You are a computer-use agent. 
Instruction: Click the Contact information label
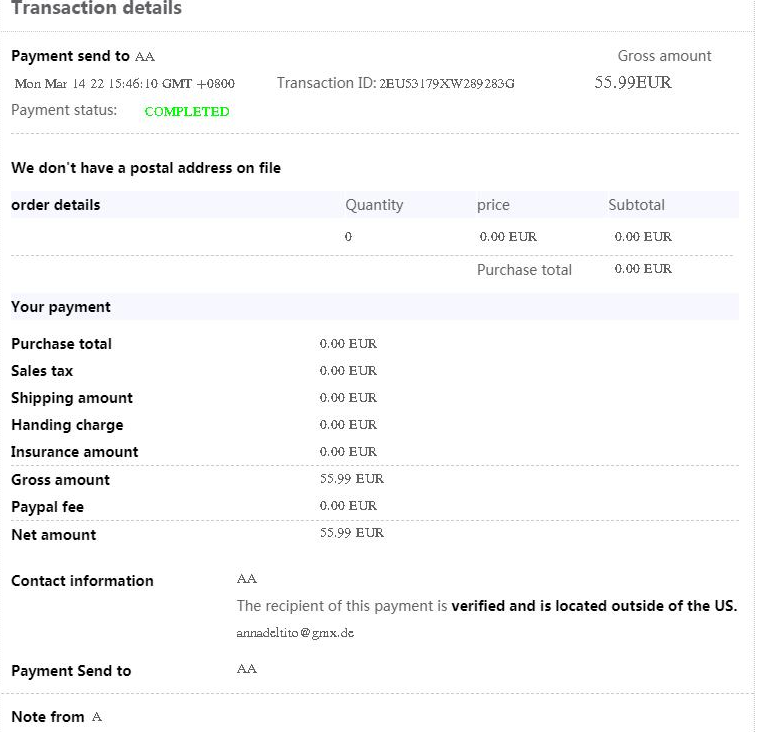point(82,581)
